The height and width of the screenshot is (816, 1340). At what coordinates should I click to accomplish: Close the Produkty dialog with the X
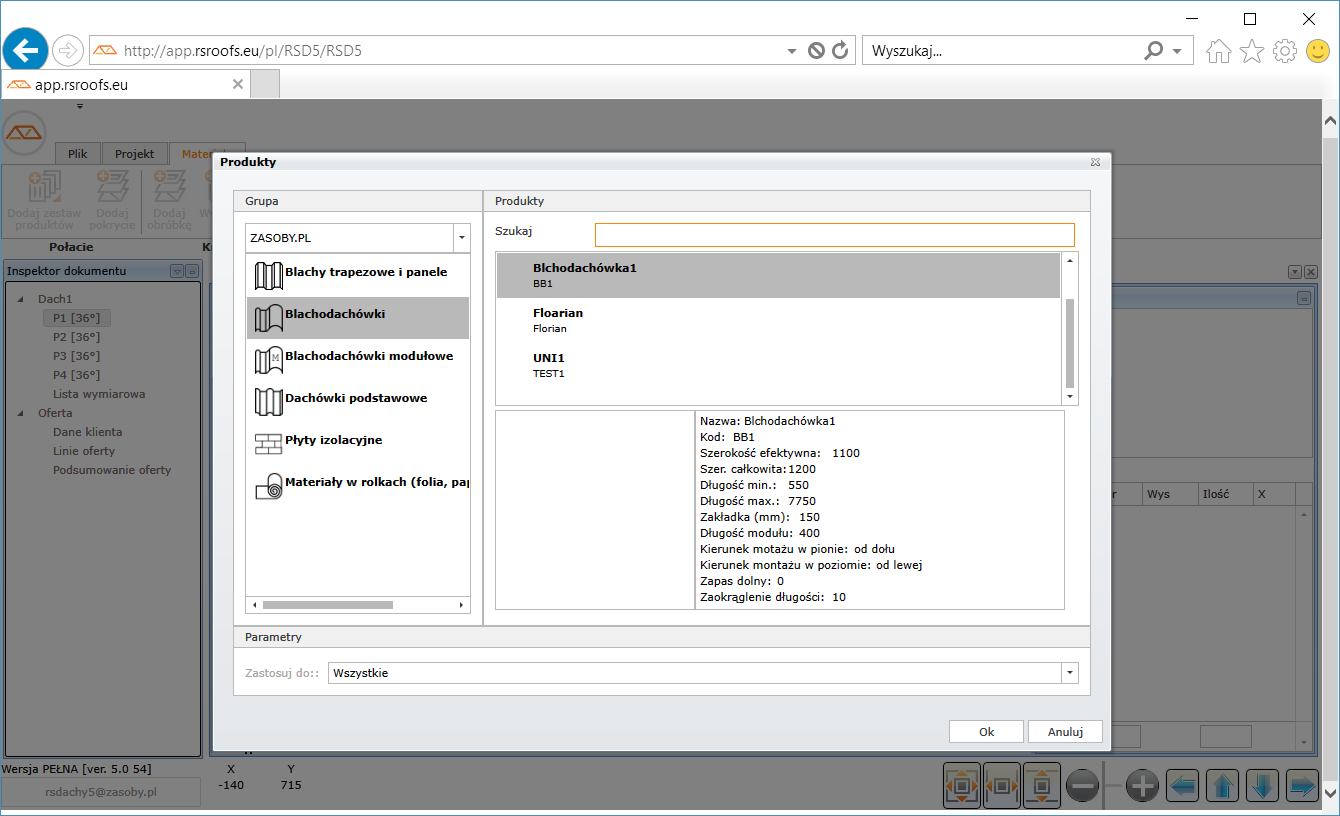(x=1096, y=162)
